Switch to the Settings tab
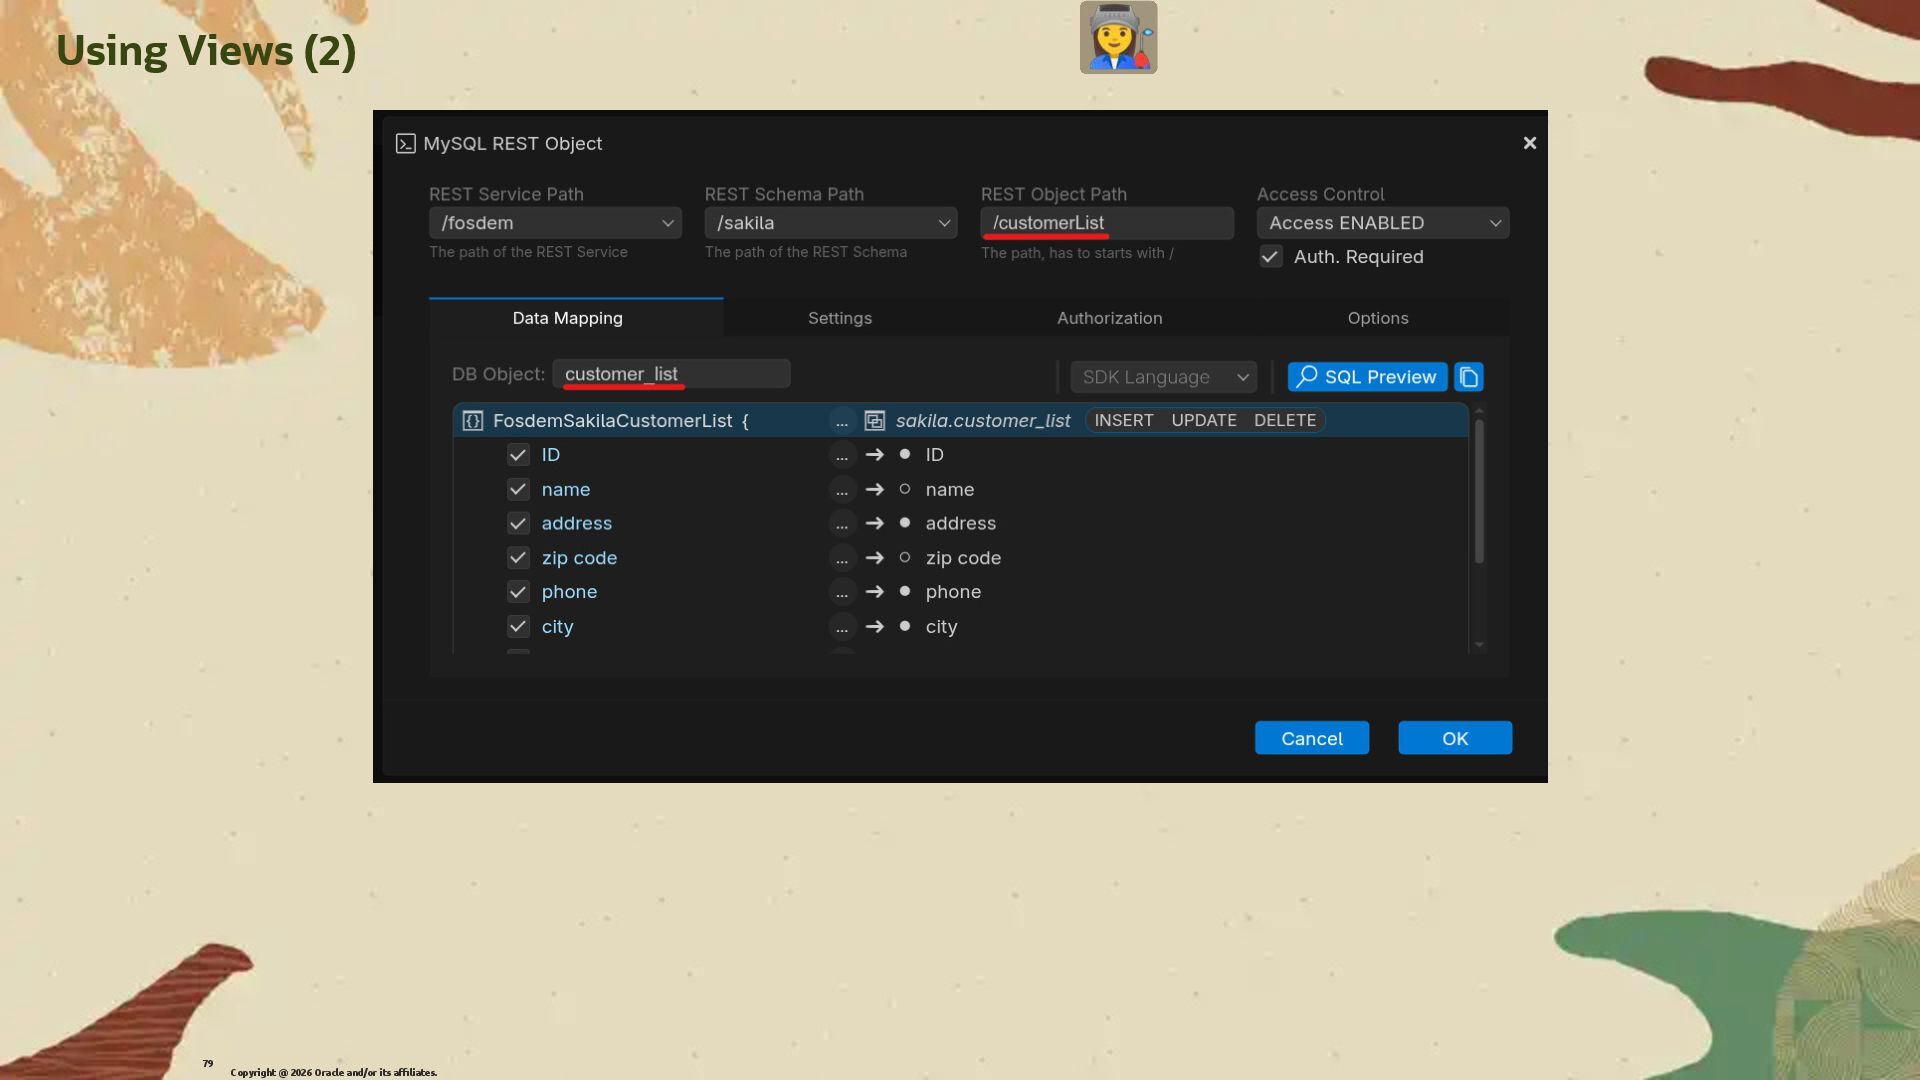 point(840,318)
